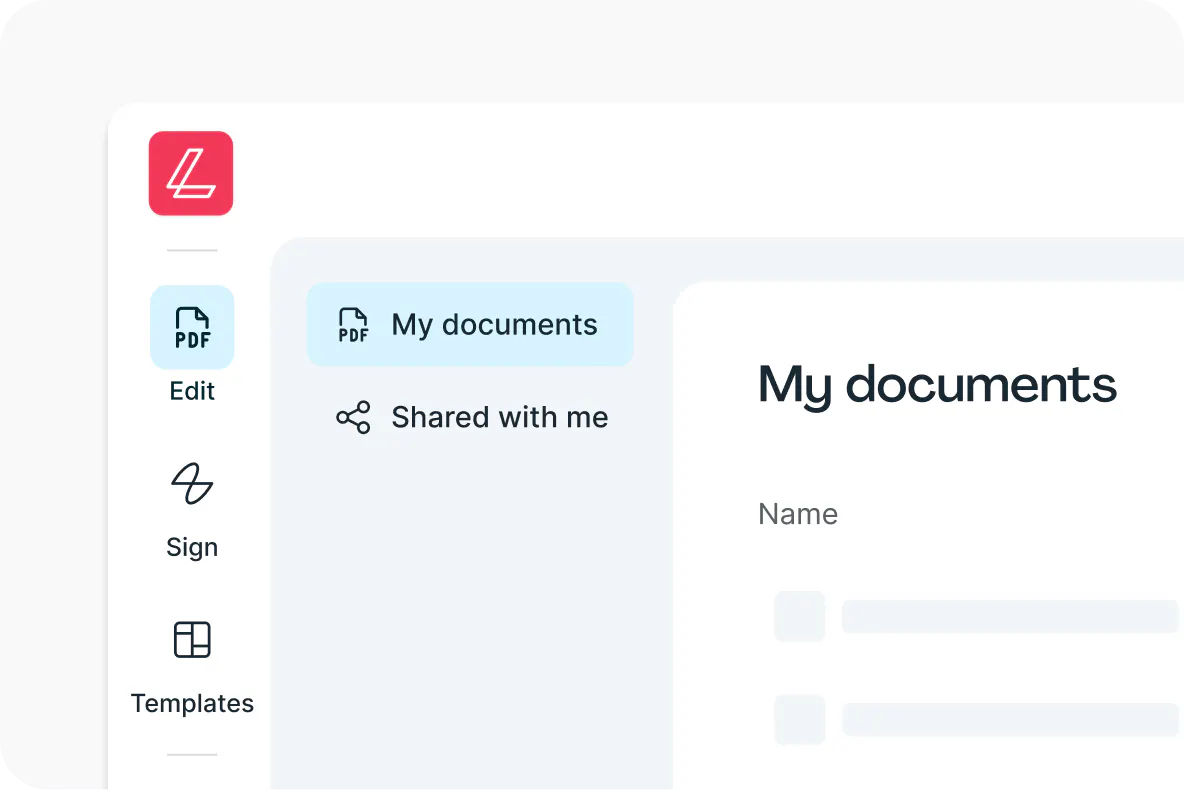The width and height of the screenshot is (1184, 790).
Task: Click the large My documents page heading
Action: click(x=937, y=385)
